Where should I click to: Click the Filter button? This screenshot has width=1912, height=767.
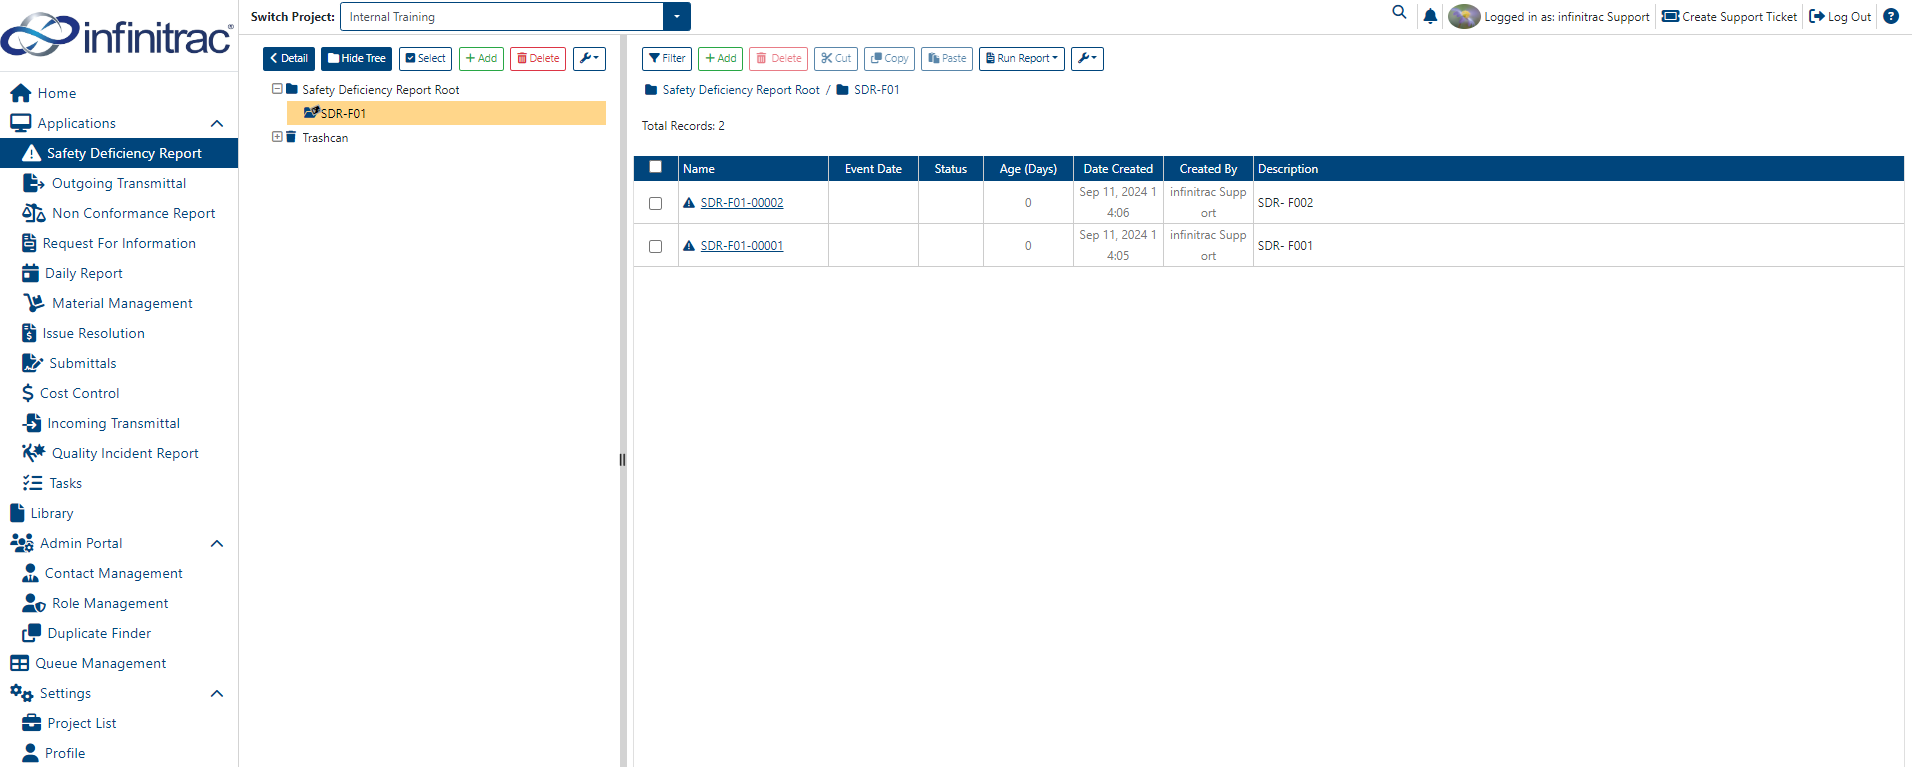point(667,58)
